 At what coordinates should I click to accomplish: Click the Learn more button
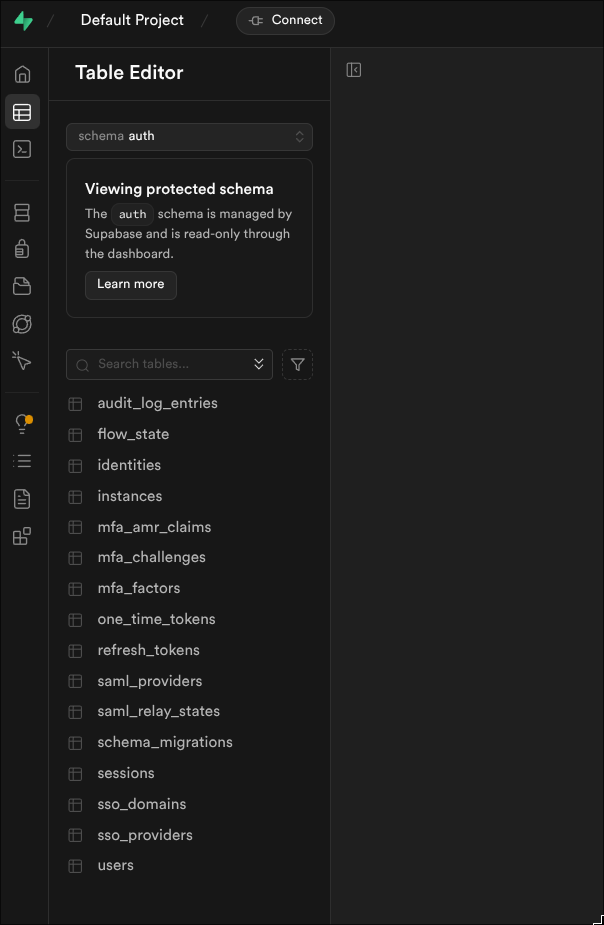point(131,284)
